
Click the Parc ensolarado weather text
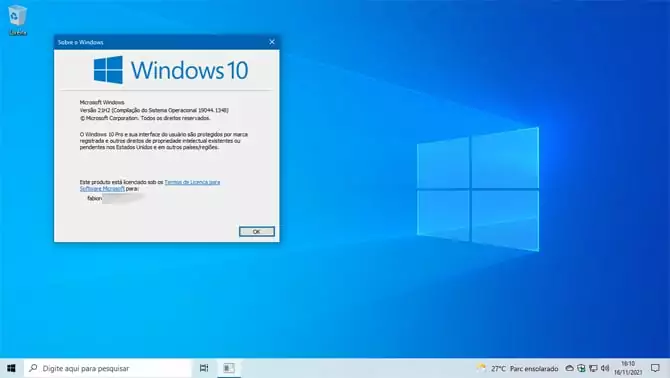coord(534,368)
